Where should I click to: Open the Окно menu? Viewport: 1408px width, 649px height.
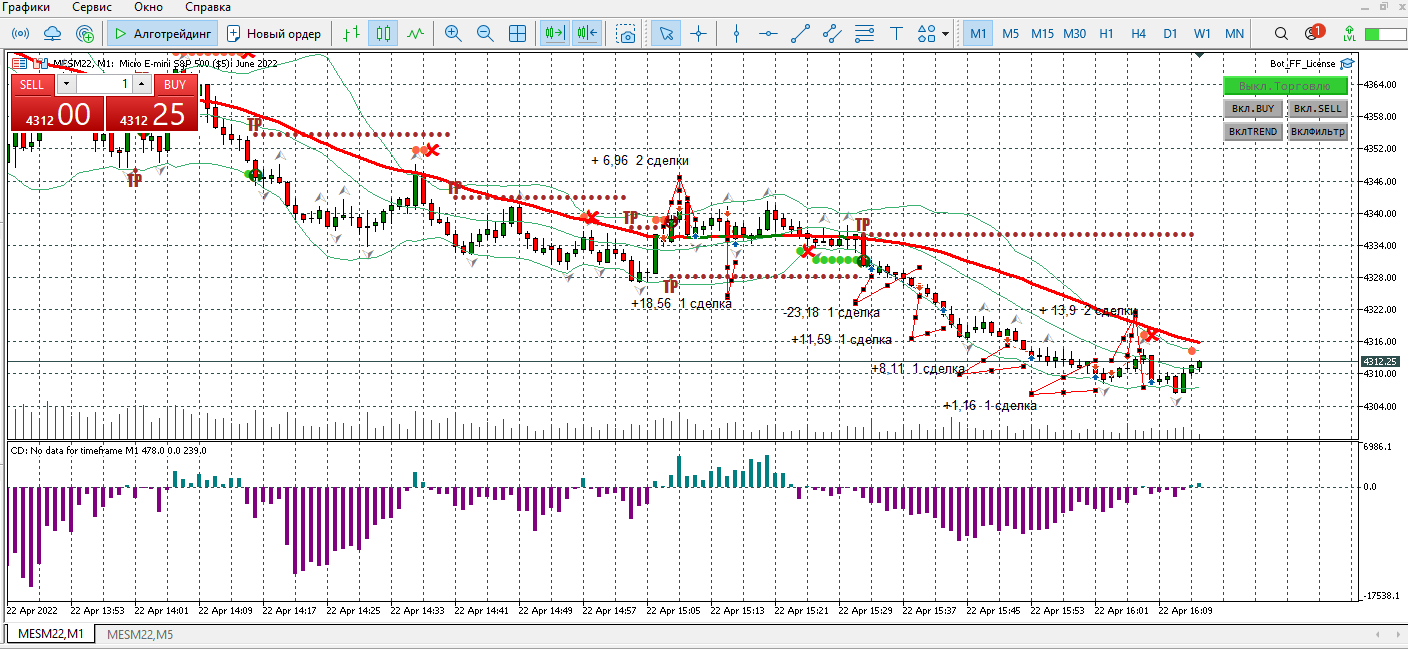pyautogui.click(x=148, y=7)
